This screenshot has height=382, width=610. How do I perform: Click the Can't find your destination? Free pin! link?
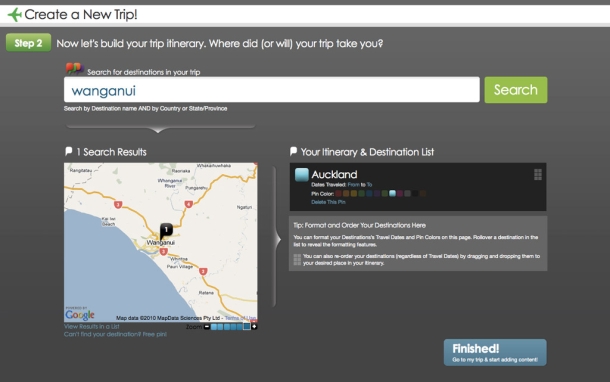[115, 334]
